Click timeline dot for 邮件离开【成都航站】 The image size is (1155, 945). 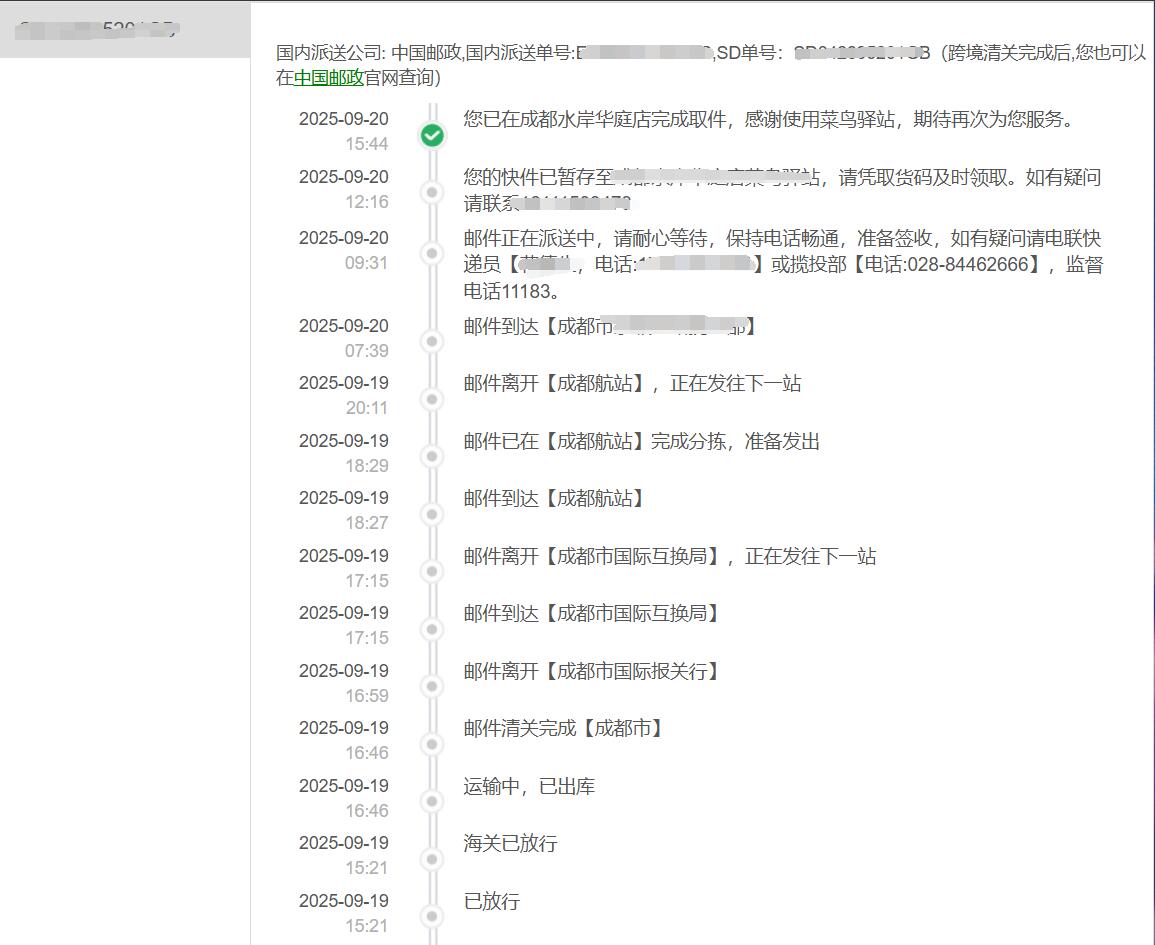[x=432, y=399]
